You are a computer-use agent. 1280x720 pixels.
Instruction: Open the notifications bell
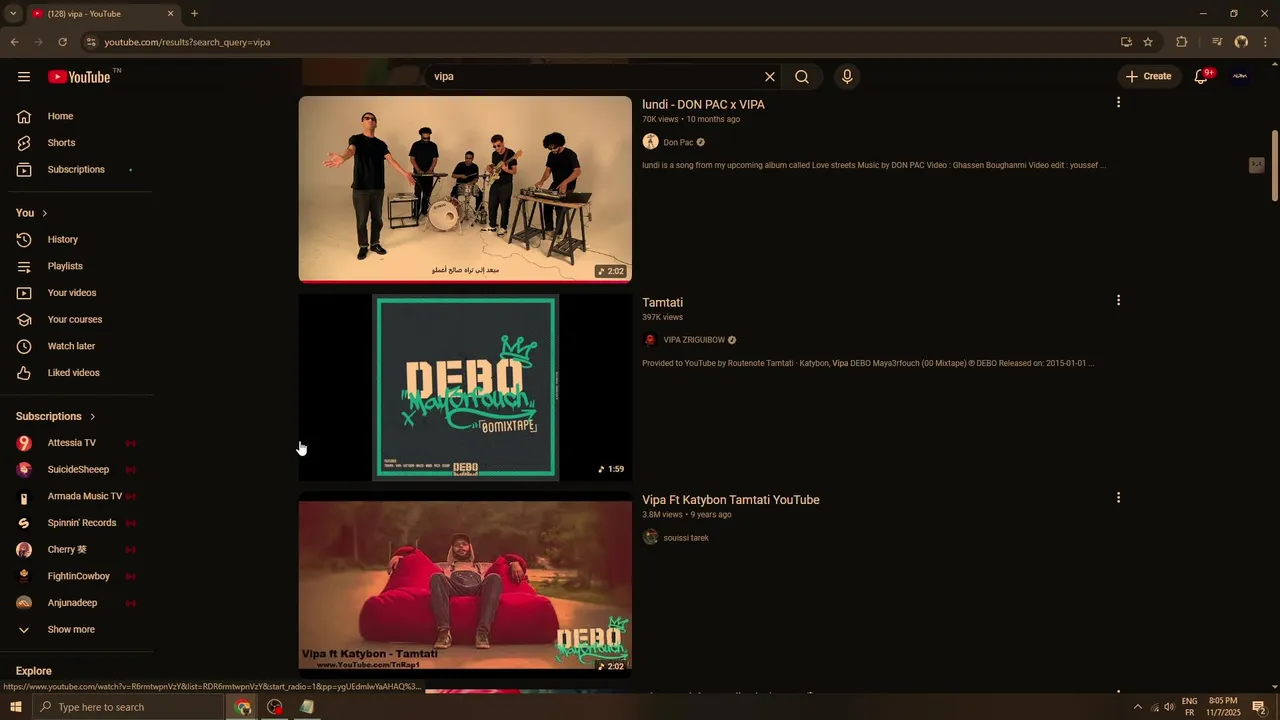[x=1201, y=77]
